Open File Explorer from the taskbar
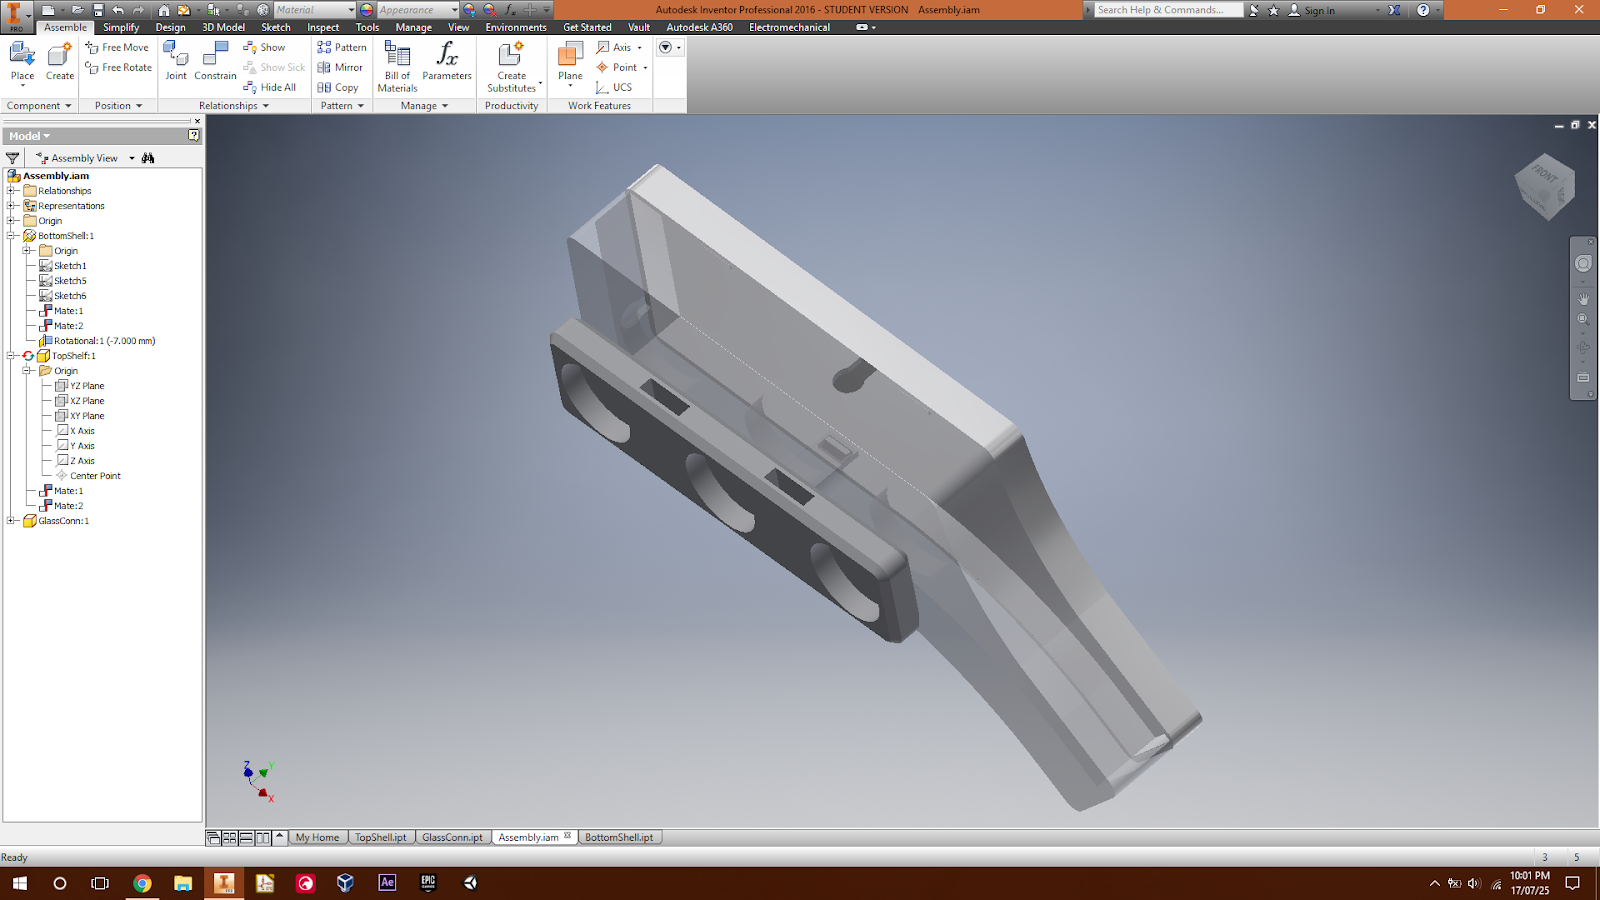The width and height of the screenshot is (1600, 900). [183, 883]
